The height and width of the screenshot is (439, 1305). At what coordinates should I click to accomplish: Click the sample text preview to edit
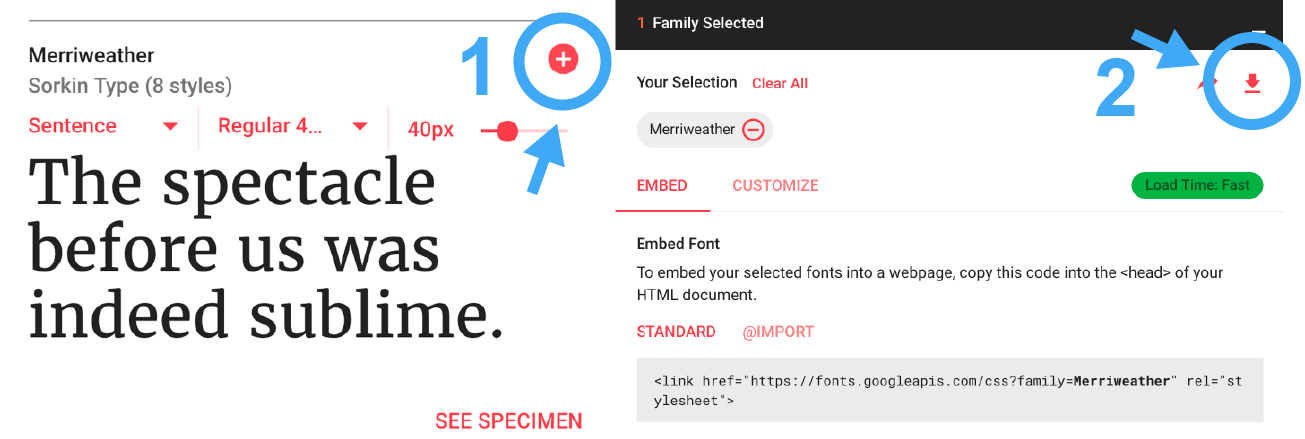pos(266,247)
